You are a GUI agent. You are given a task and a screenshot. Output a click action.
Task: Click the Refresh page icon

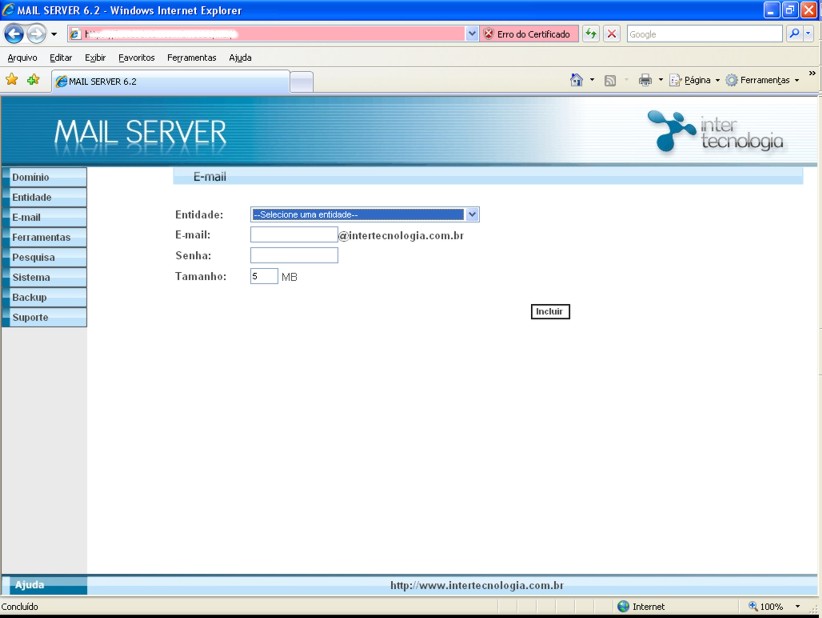(591, 34)
